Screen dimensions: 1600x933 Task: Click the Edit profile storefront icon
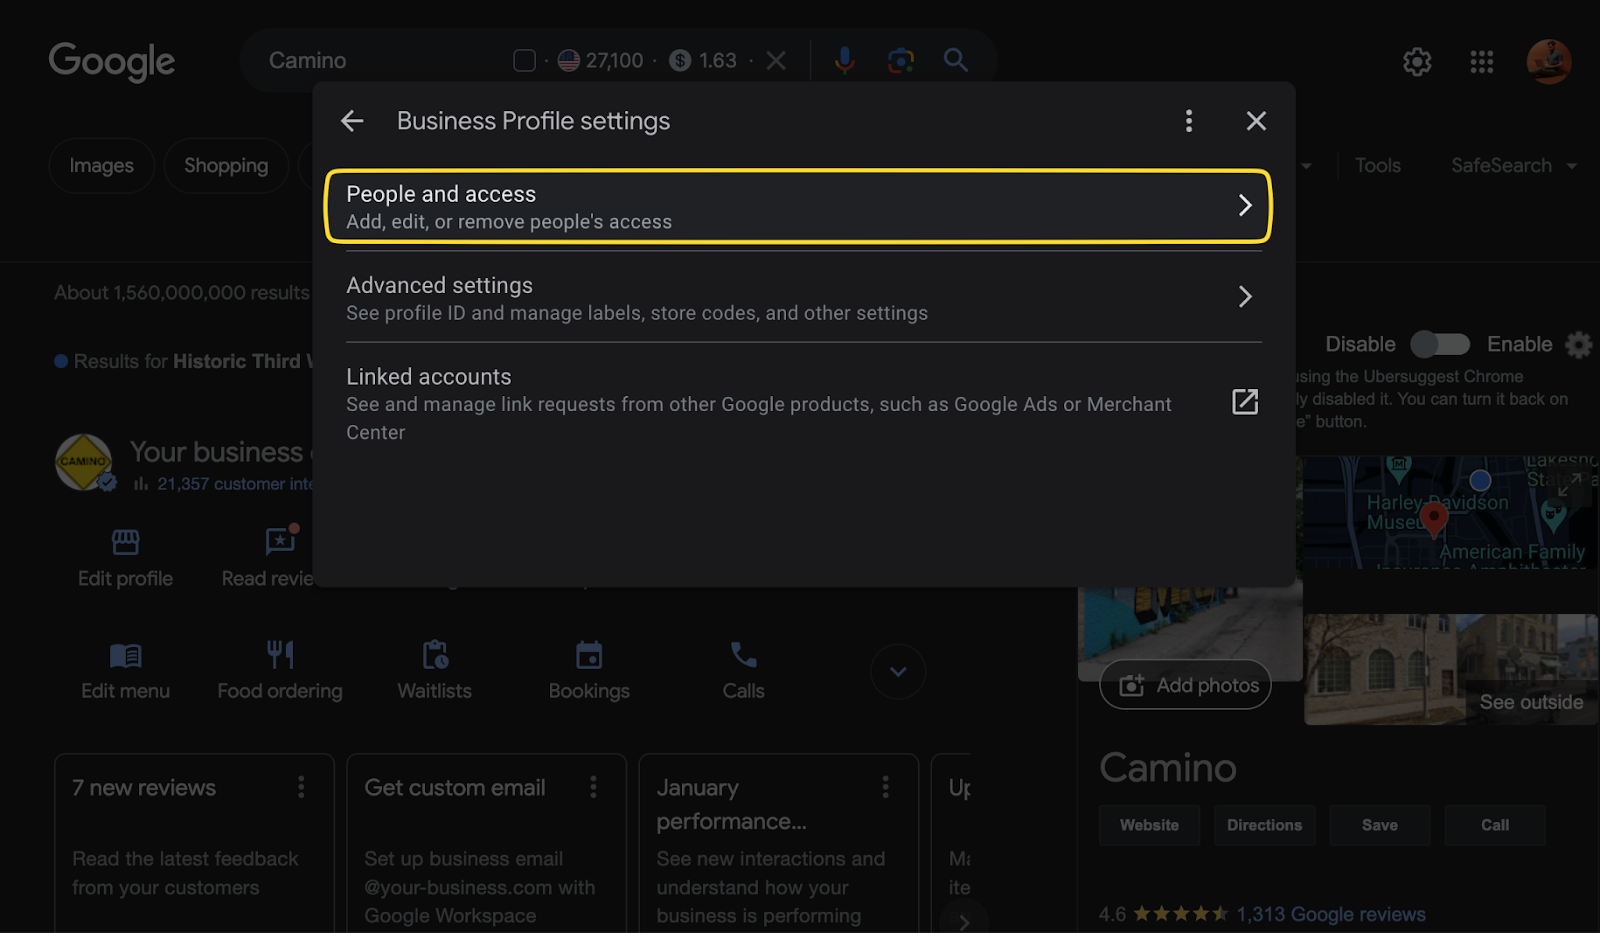125,542
